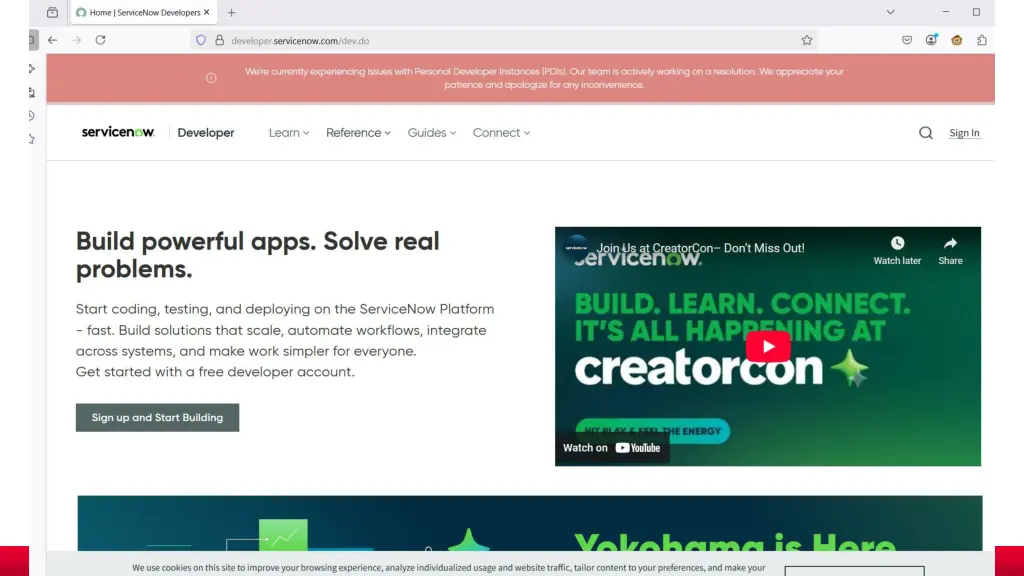Viewport: 1024px width, 576px height.
Task: Expand the Learn menu
Action: pyautogui.click(x=289, y=133)
